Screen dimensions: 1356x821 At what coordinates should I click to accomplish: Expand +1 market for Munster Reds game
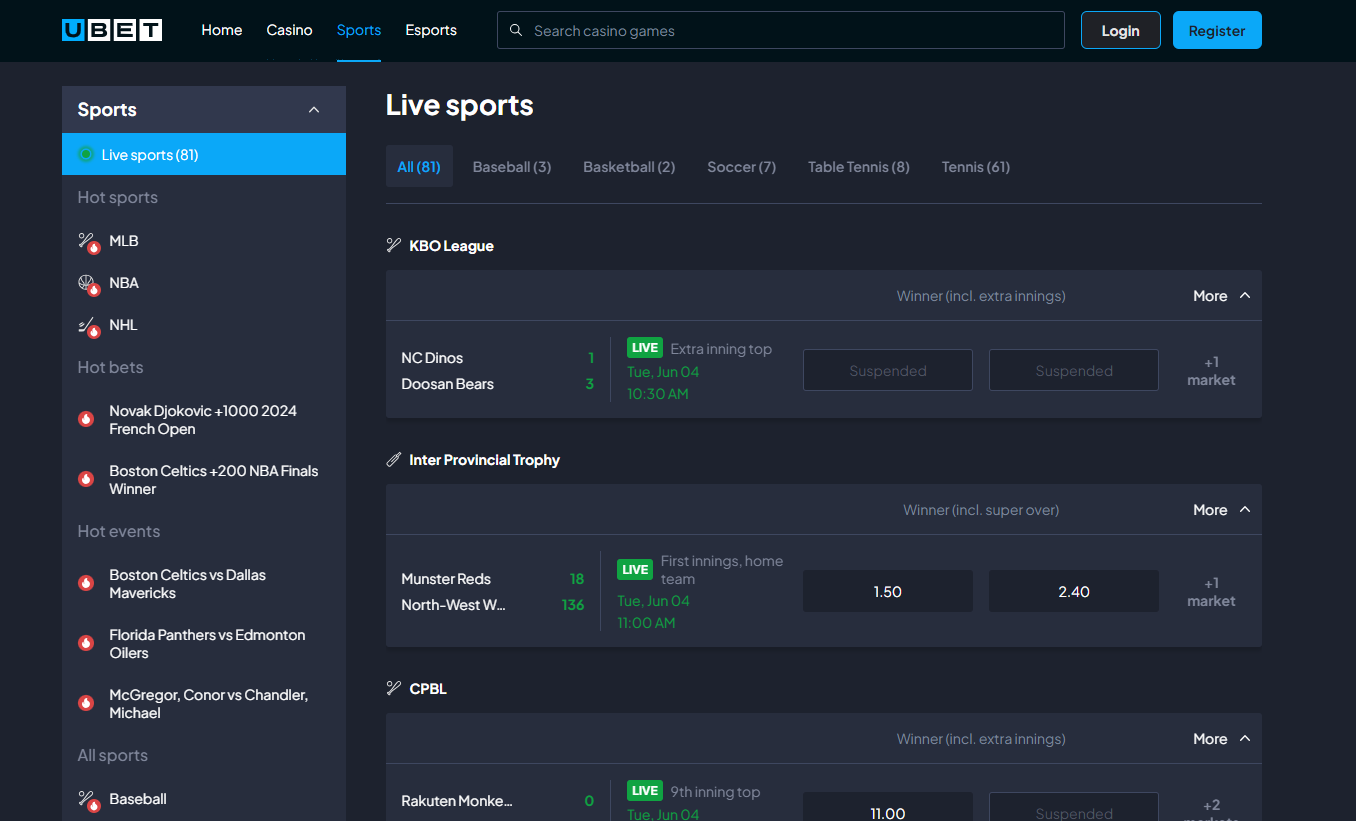1211,592
